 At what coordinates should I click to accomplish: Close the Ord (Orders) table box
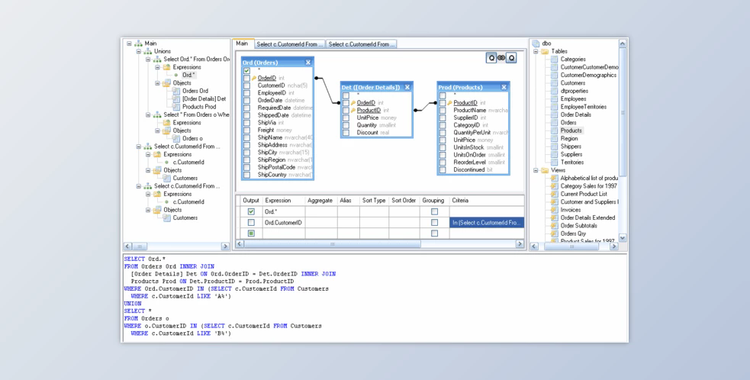(308, 63)
